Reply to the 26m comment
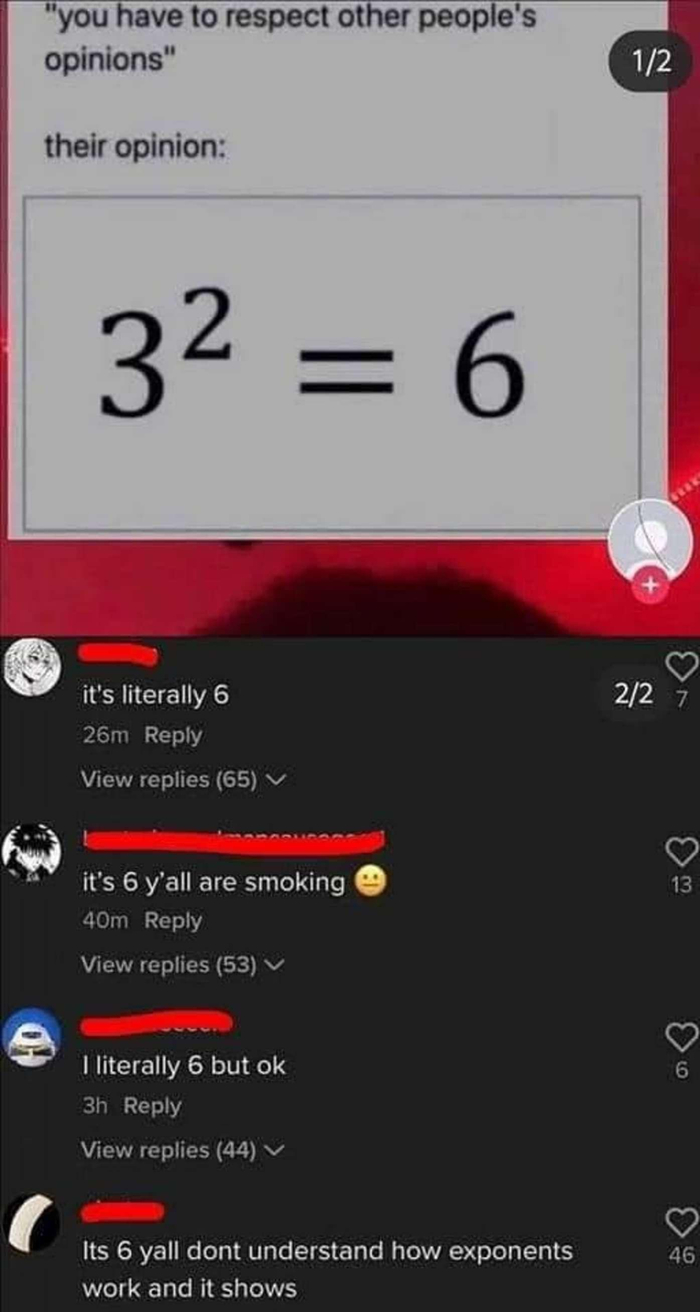The height and width of the screenshot is (1312, 700). [173, 735]
